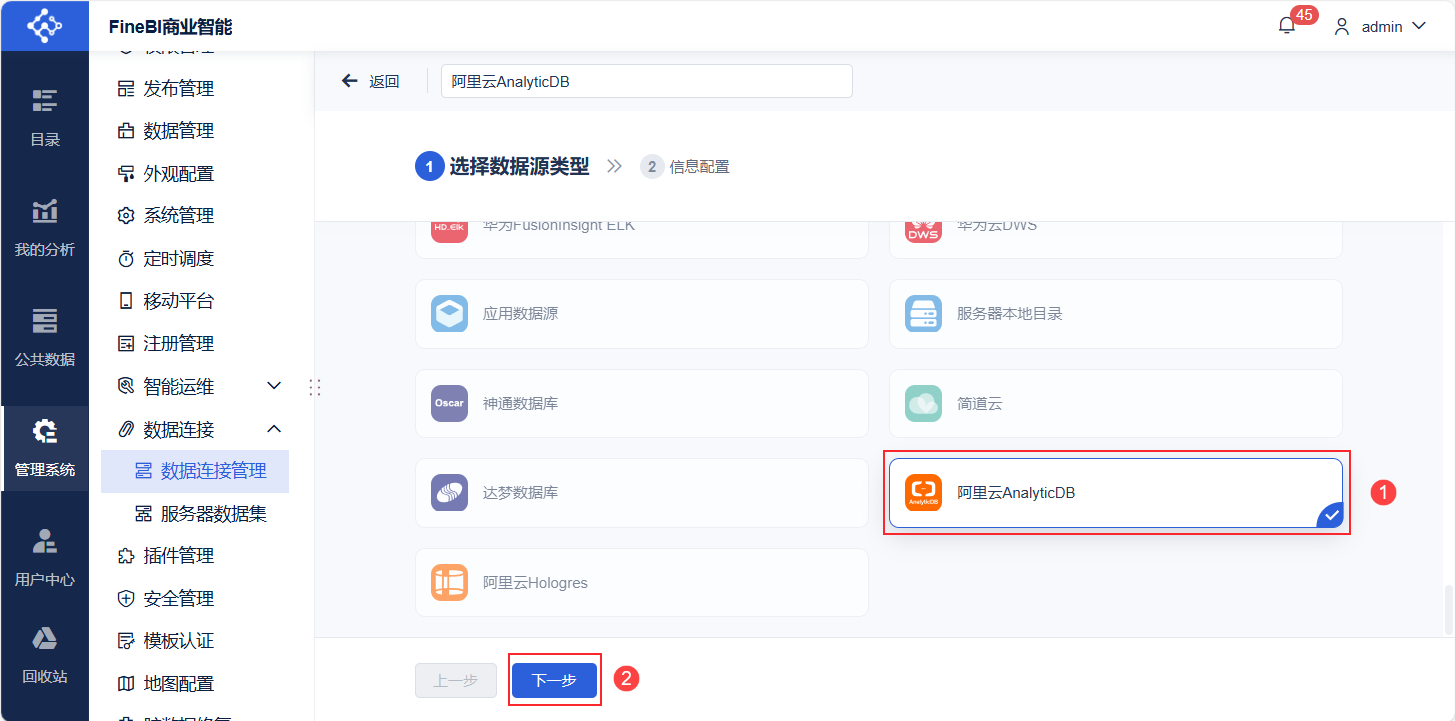This screenshot has height=721, width=1455.
Task: Click the FineBI logo icon
Action: pos(44,25)
